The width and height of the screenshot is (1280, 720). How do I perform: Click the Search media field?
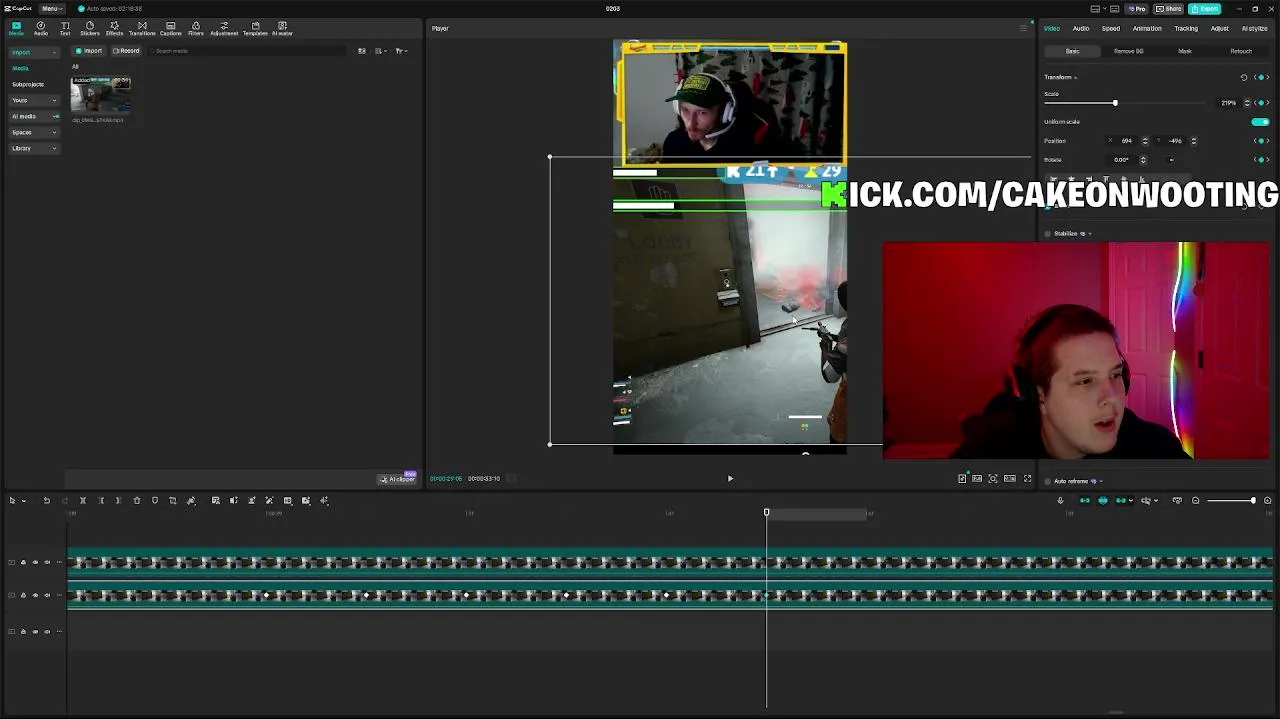click(x=245, y=51)
